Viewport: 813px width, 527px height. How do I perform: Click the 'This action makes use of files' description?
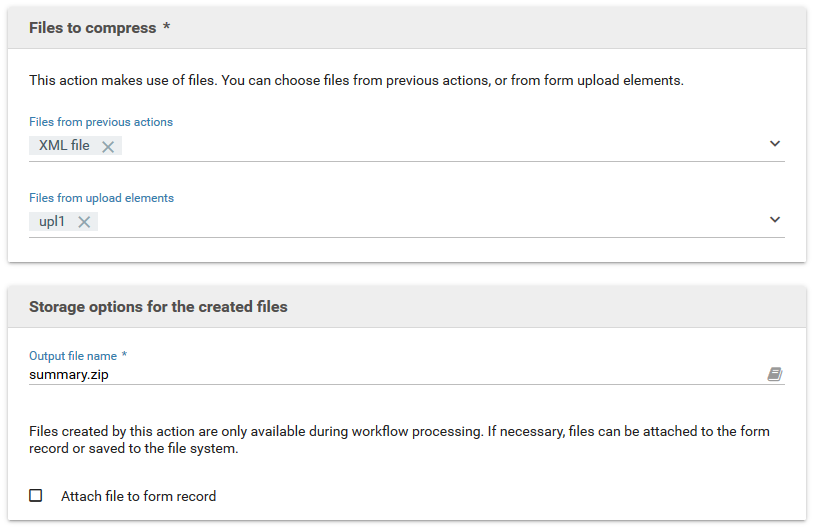(356, 80)
